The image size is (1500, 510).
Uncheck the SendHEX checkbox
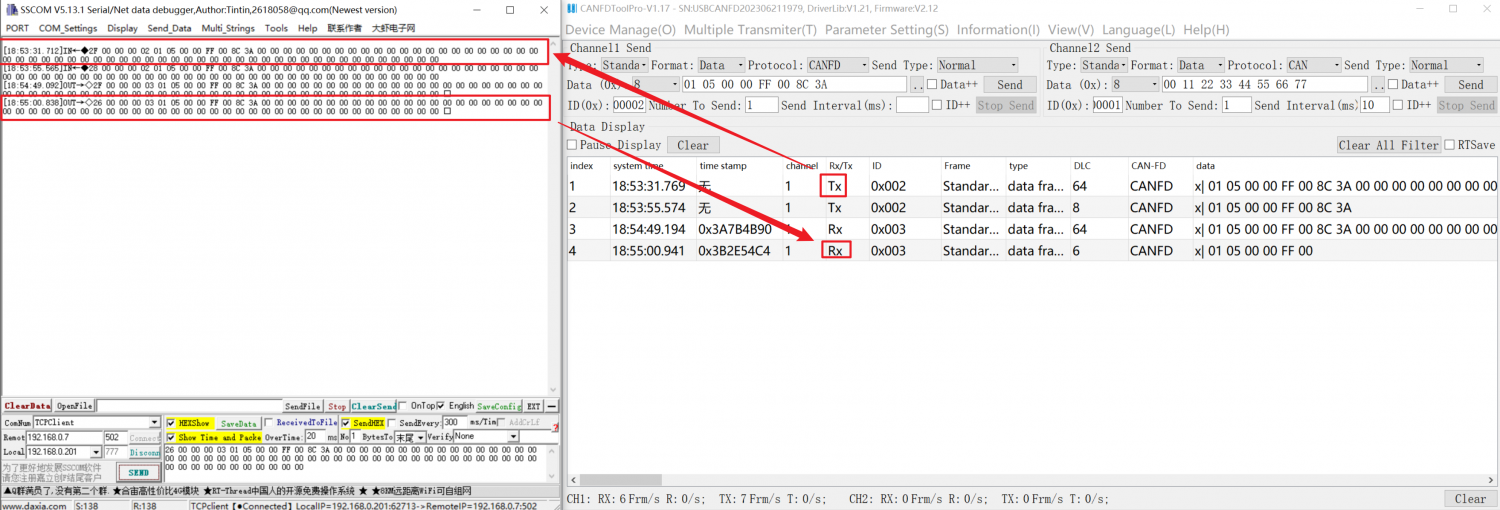point(346,423)
